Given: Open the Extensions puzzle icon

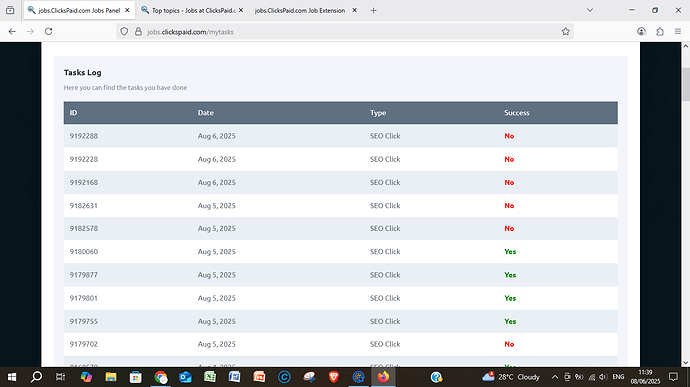Looking at the screenshot, I should coord(660,31).
